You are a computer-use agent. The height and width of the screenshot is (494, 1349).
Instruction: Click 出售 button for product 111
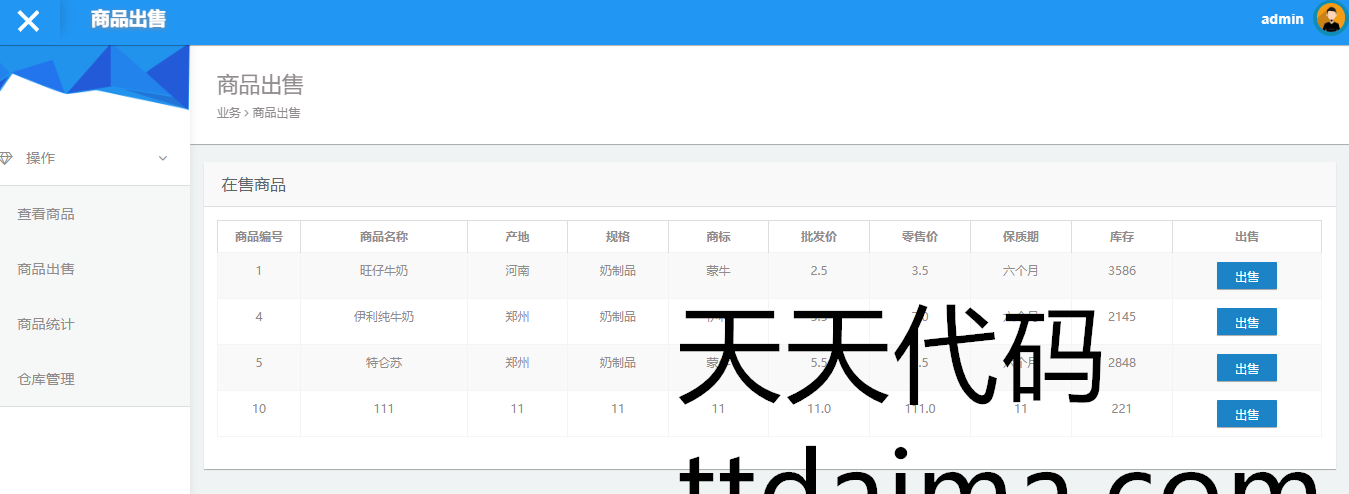(x=1246, y=414)
